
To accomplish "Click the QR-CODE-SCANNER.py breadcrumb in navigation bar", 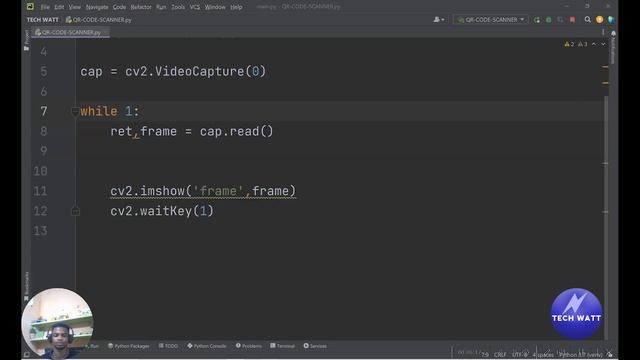I will pos(99,20).
